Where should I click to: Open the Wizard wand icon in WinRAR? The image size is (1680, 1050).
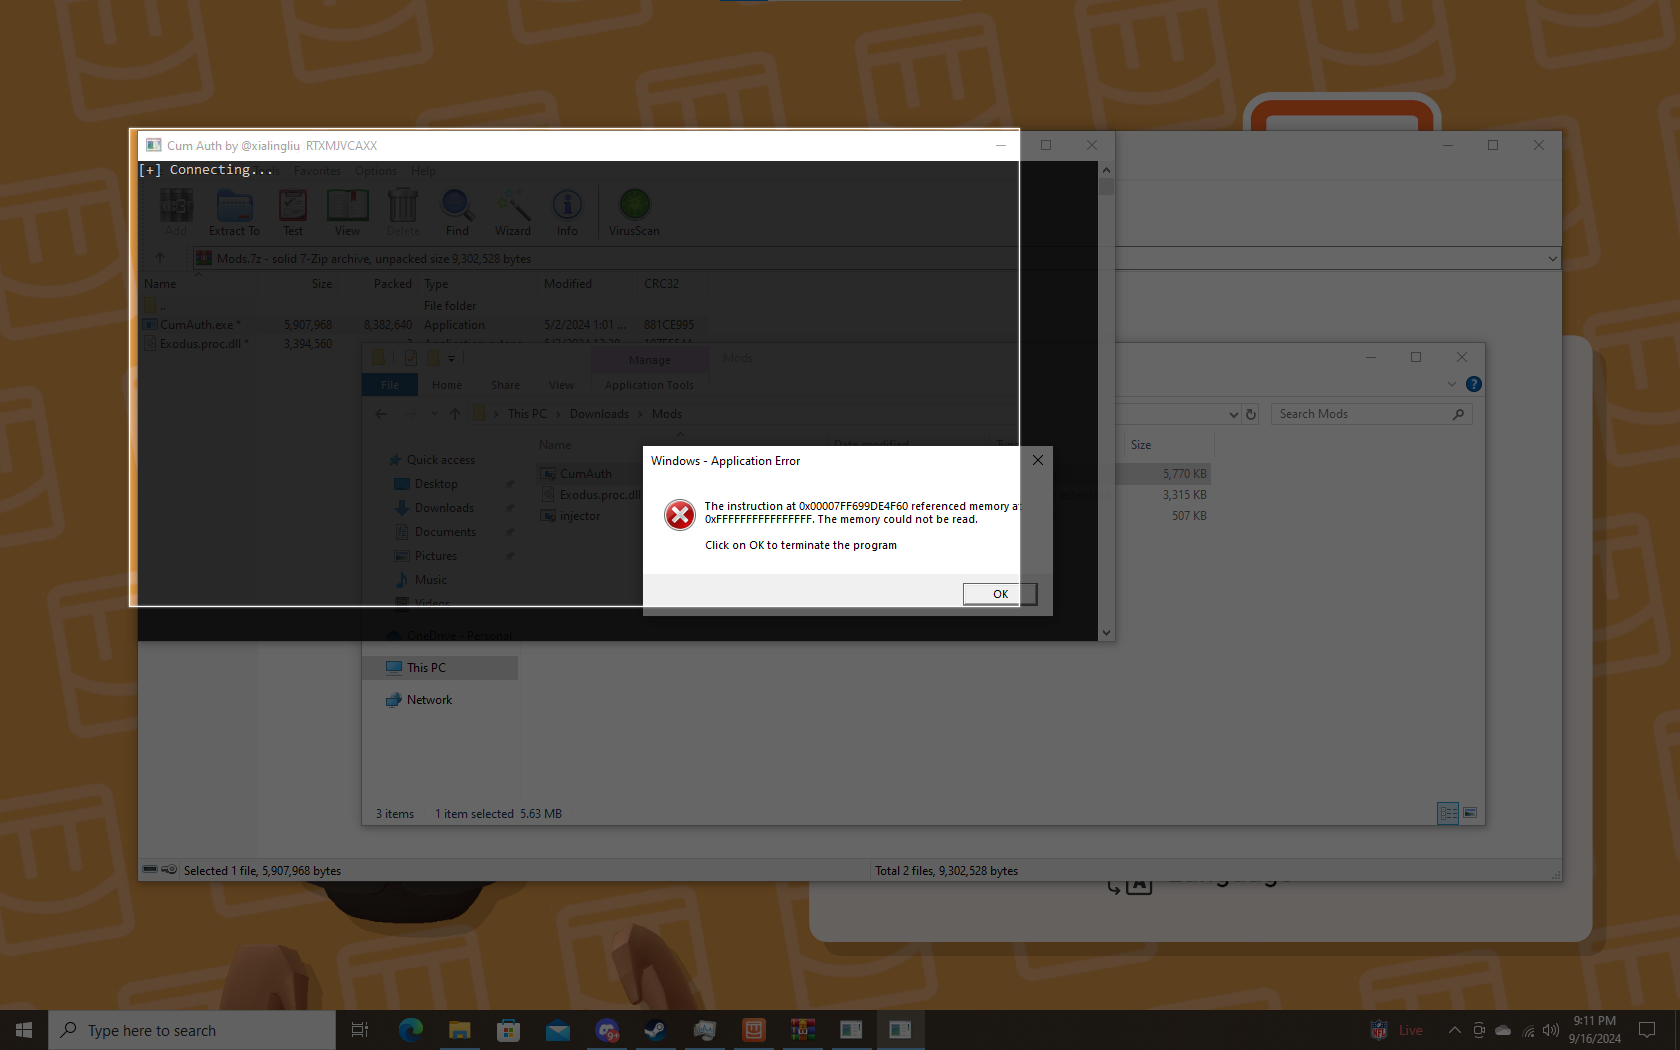[513, 213]
